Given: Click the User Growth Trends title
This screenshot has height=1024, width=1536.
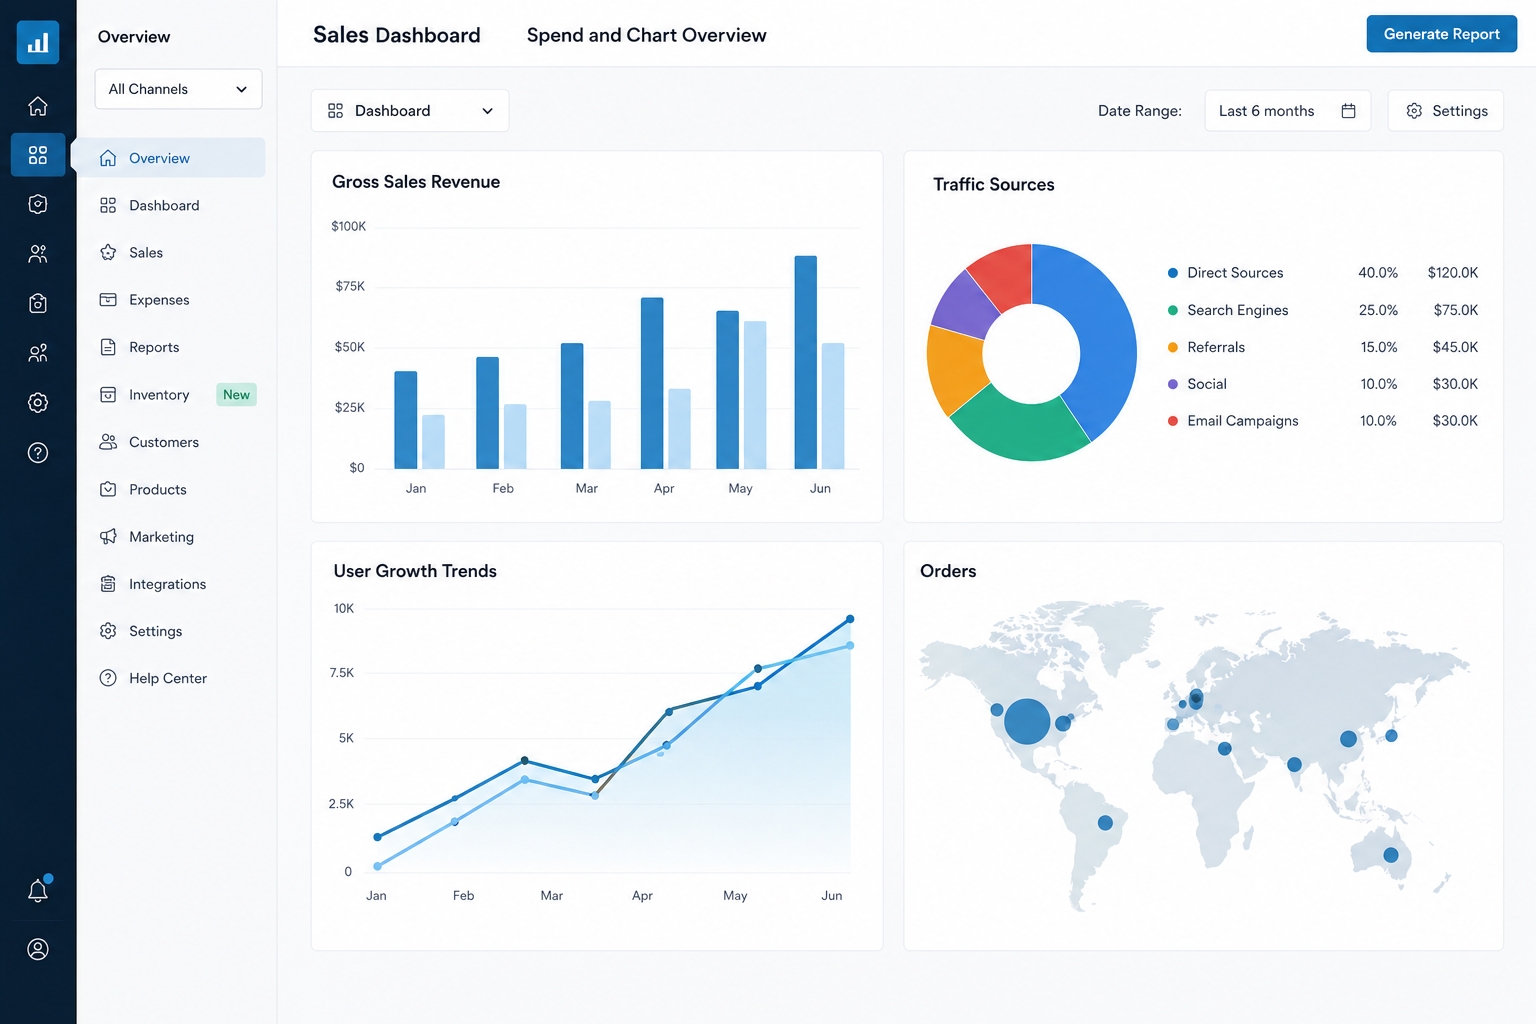Looking at the screenshot, I should 415,571.
